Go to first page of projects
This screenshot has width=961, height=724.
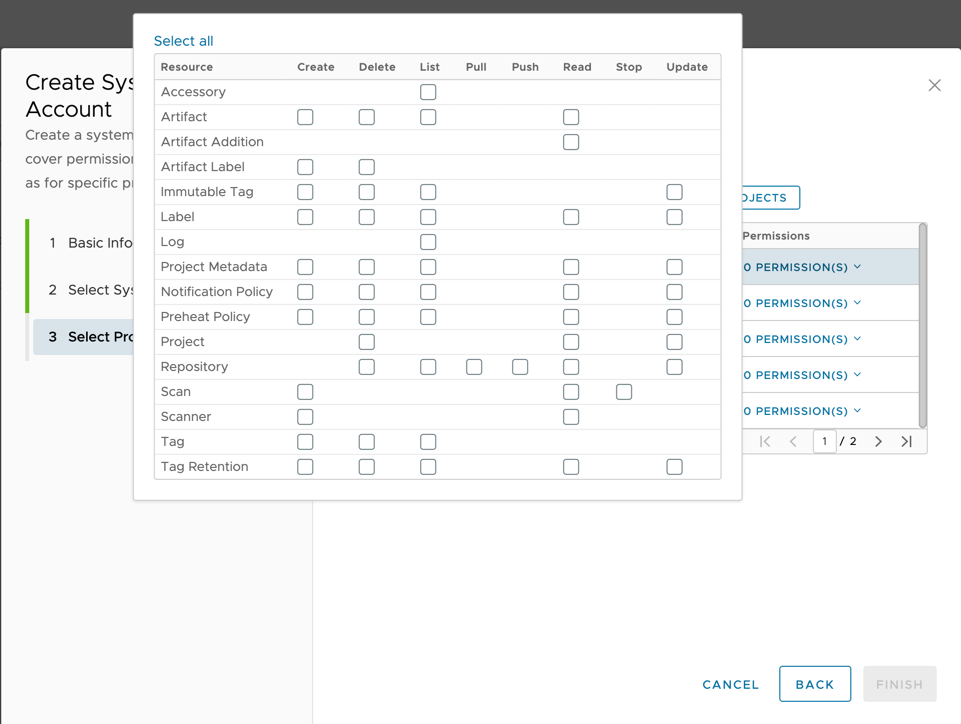click(765, 441)
